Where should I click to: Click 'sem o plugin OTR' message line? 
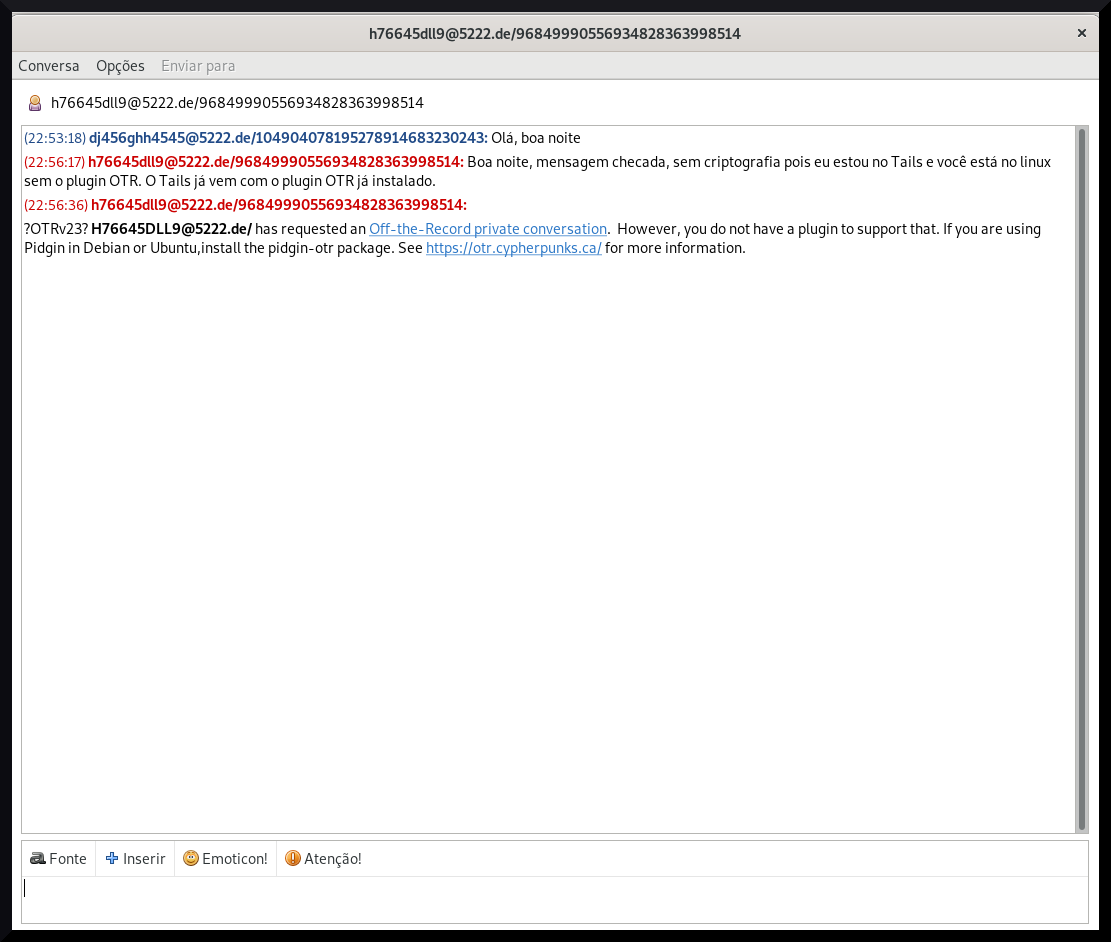point(230,181)
